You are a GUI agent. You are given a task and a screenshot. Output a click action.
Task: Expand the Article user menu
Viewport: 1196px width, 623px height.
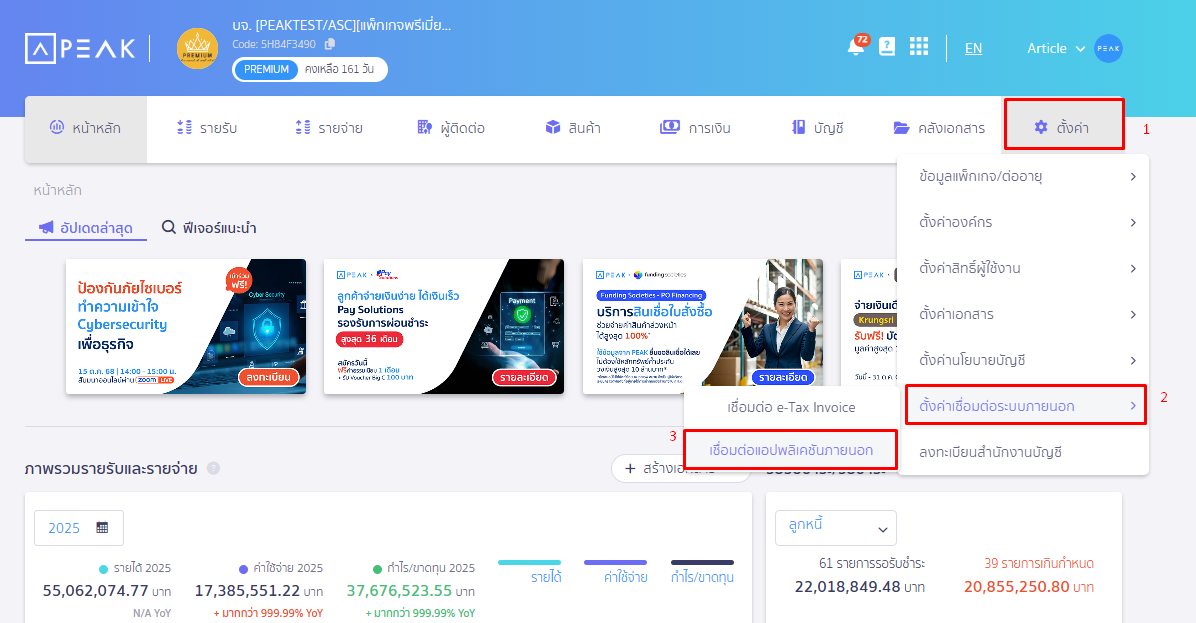1055,48
